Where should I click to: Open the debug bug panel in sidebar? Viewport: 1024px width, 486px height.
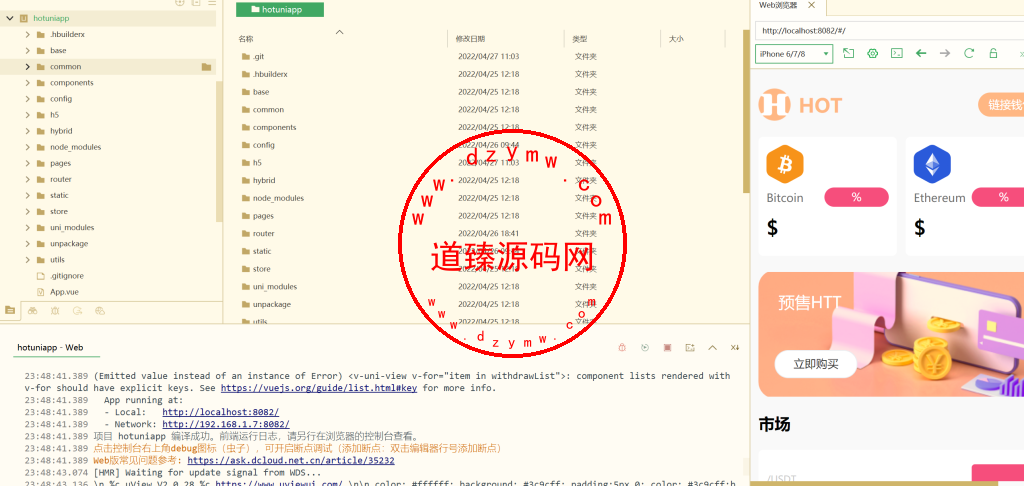pyautogui.click(x=55, y=311)
